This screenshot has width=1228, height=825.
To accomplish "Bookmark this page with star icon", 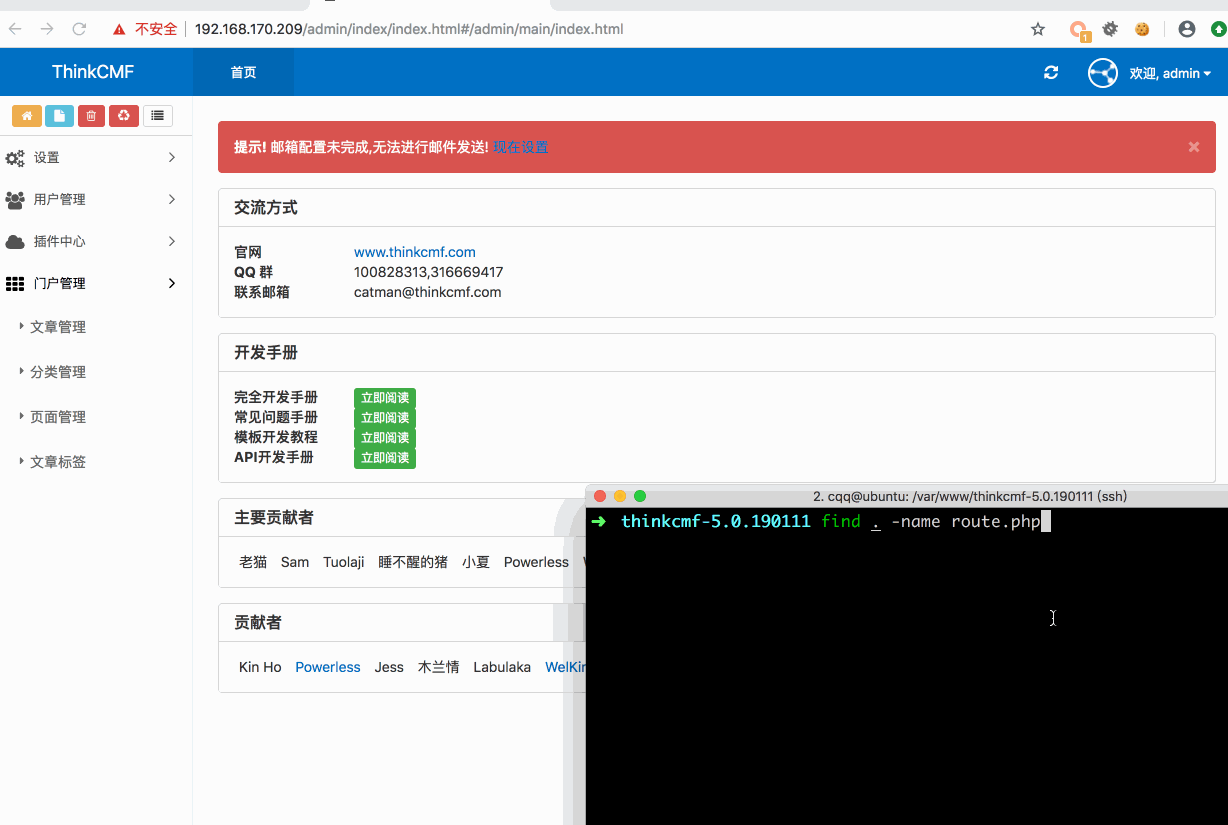I will point(1038,29).
